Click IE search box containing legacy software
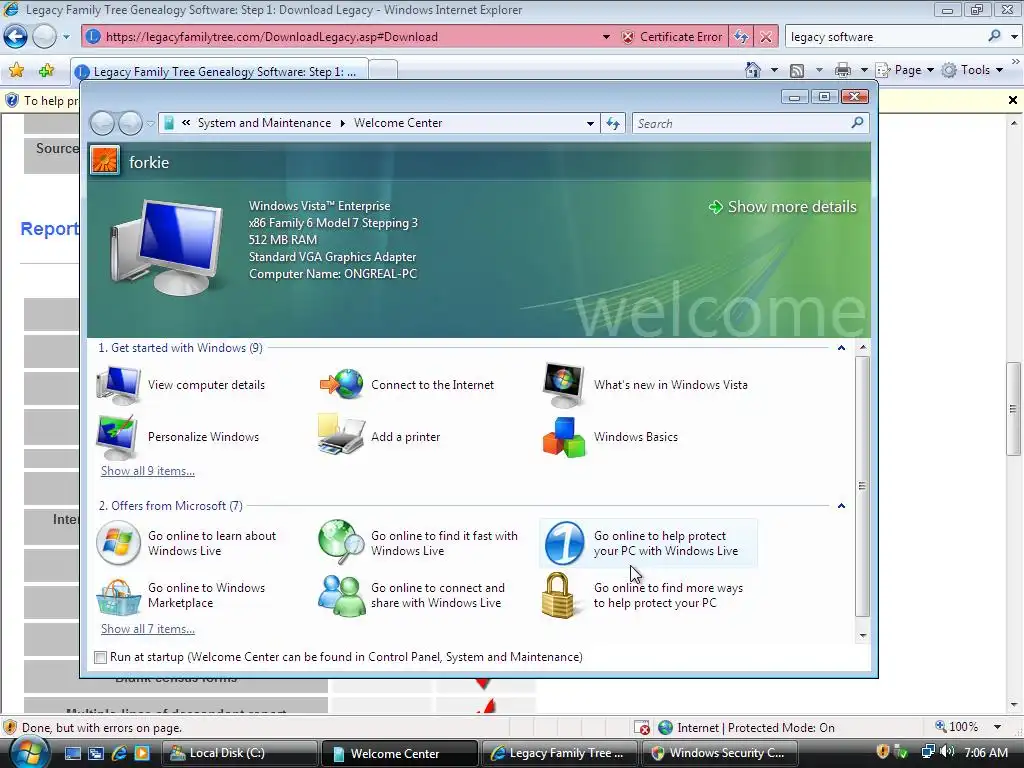Viewport: 1024px width, 768px height. point(886,37)
